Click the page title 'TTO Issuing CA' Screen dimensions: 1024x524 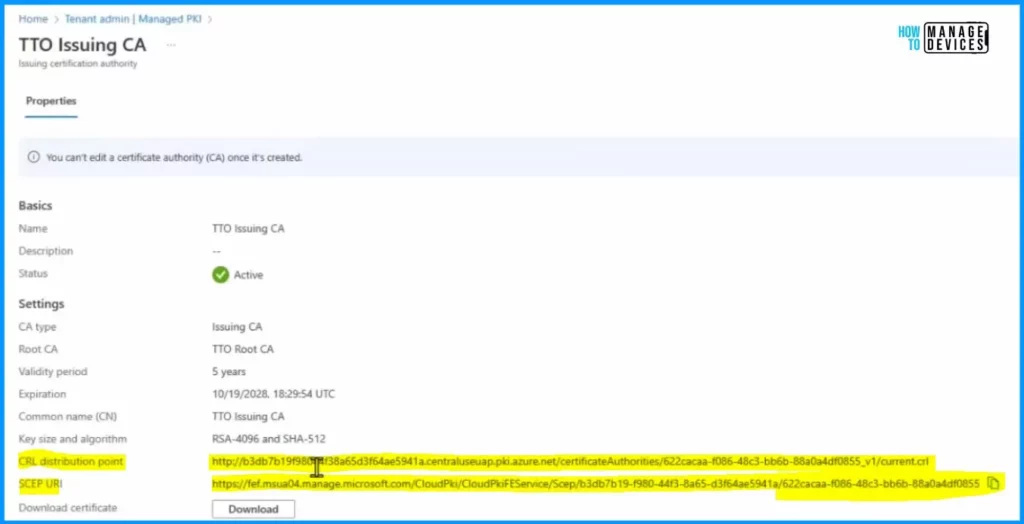[82, 45]
